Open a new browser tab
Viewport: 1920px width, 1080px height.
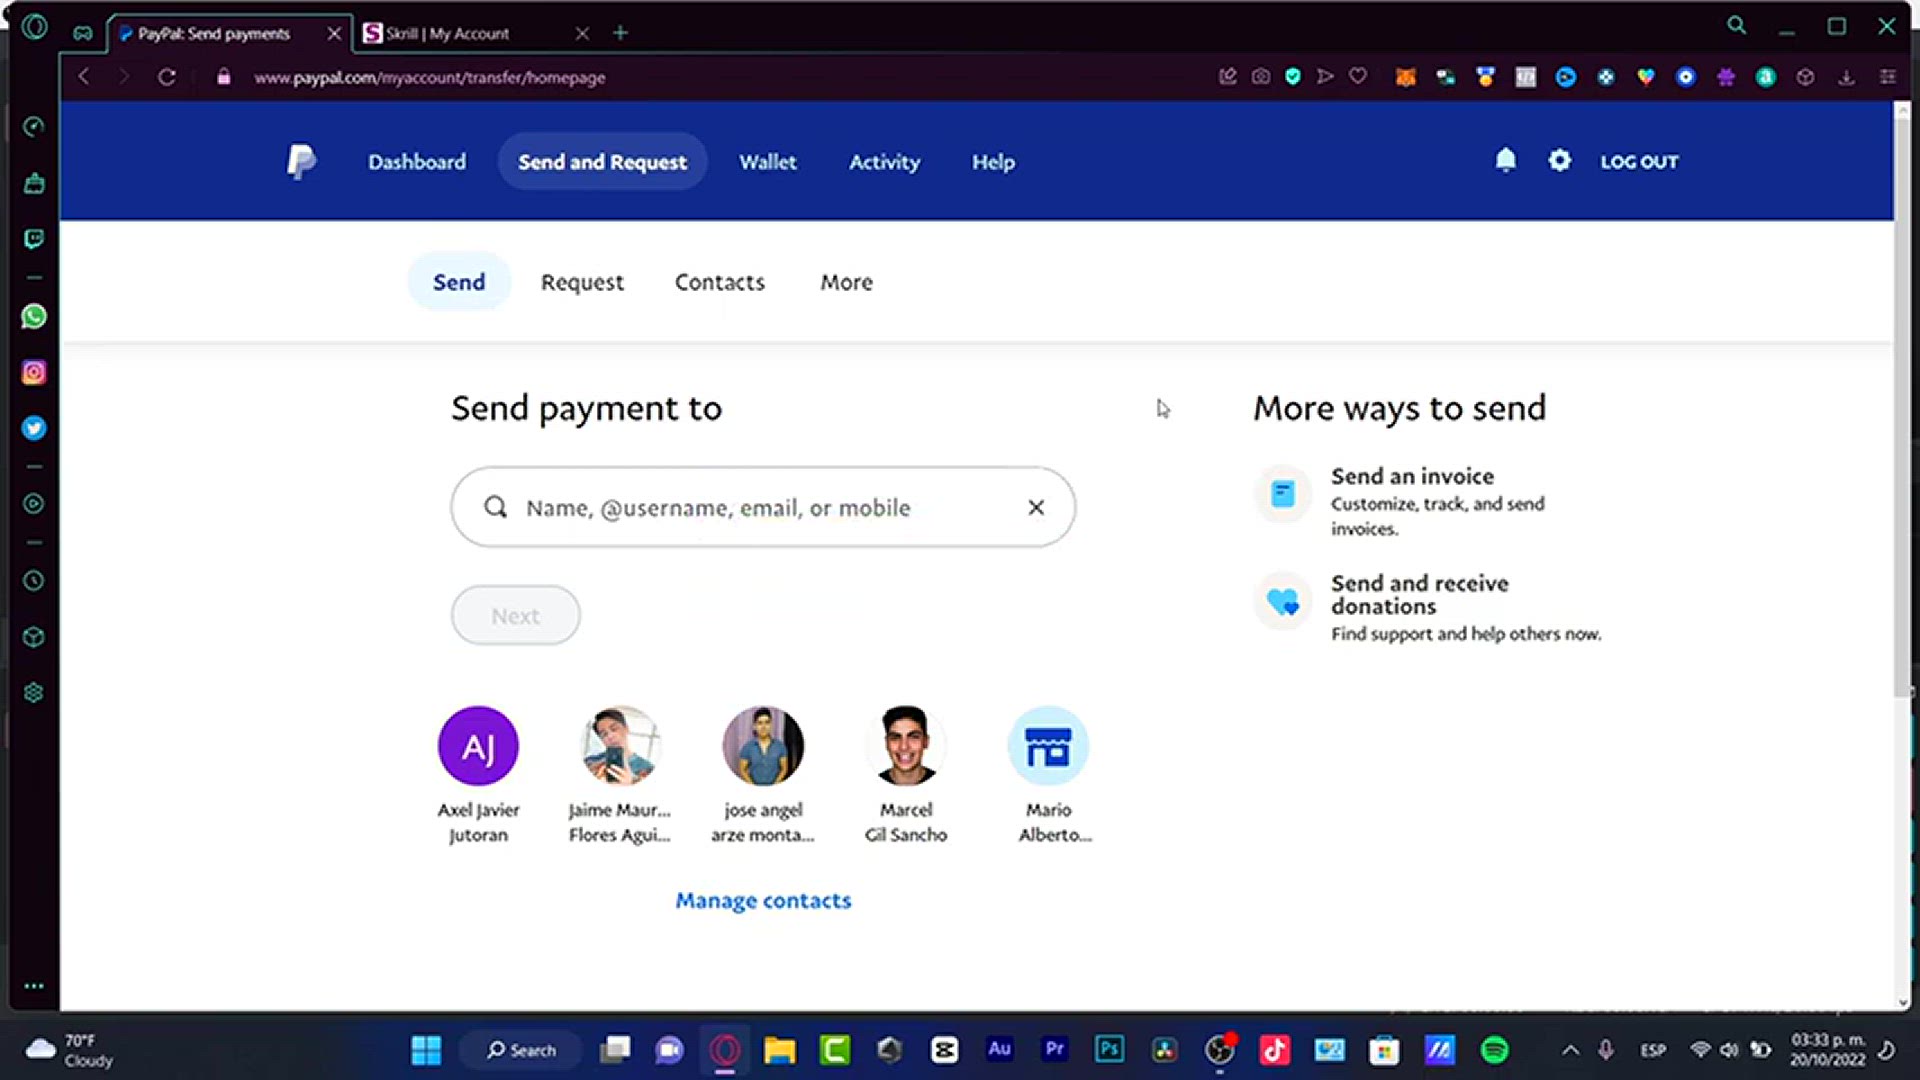pyautogui.click(x=620, y=33)
